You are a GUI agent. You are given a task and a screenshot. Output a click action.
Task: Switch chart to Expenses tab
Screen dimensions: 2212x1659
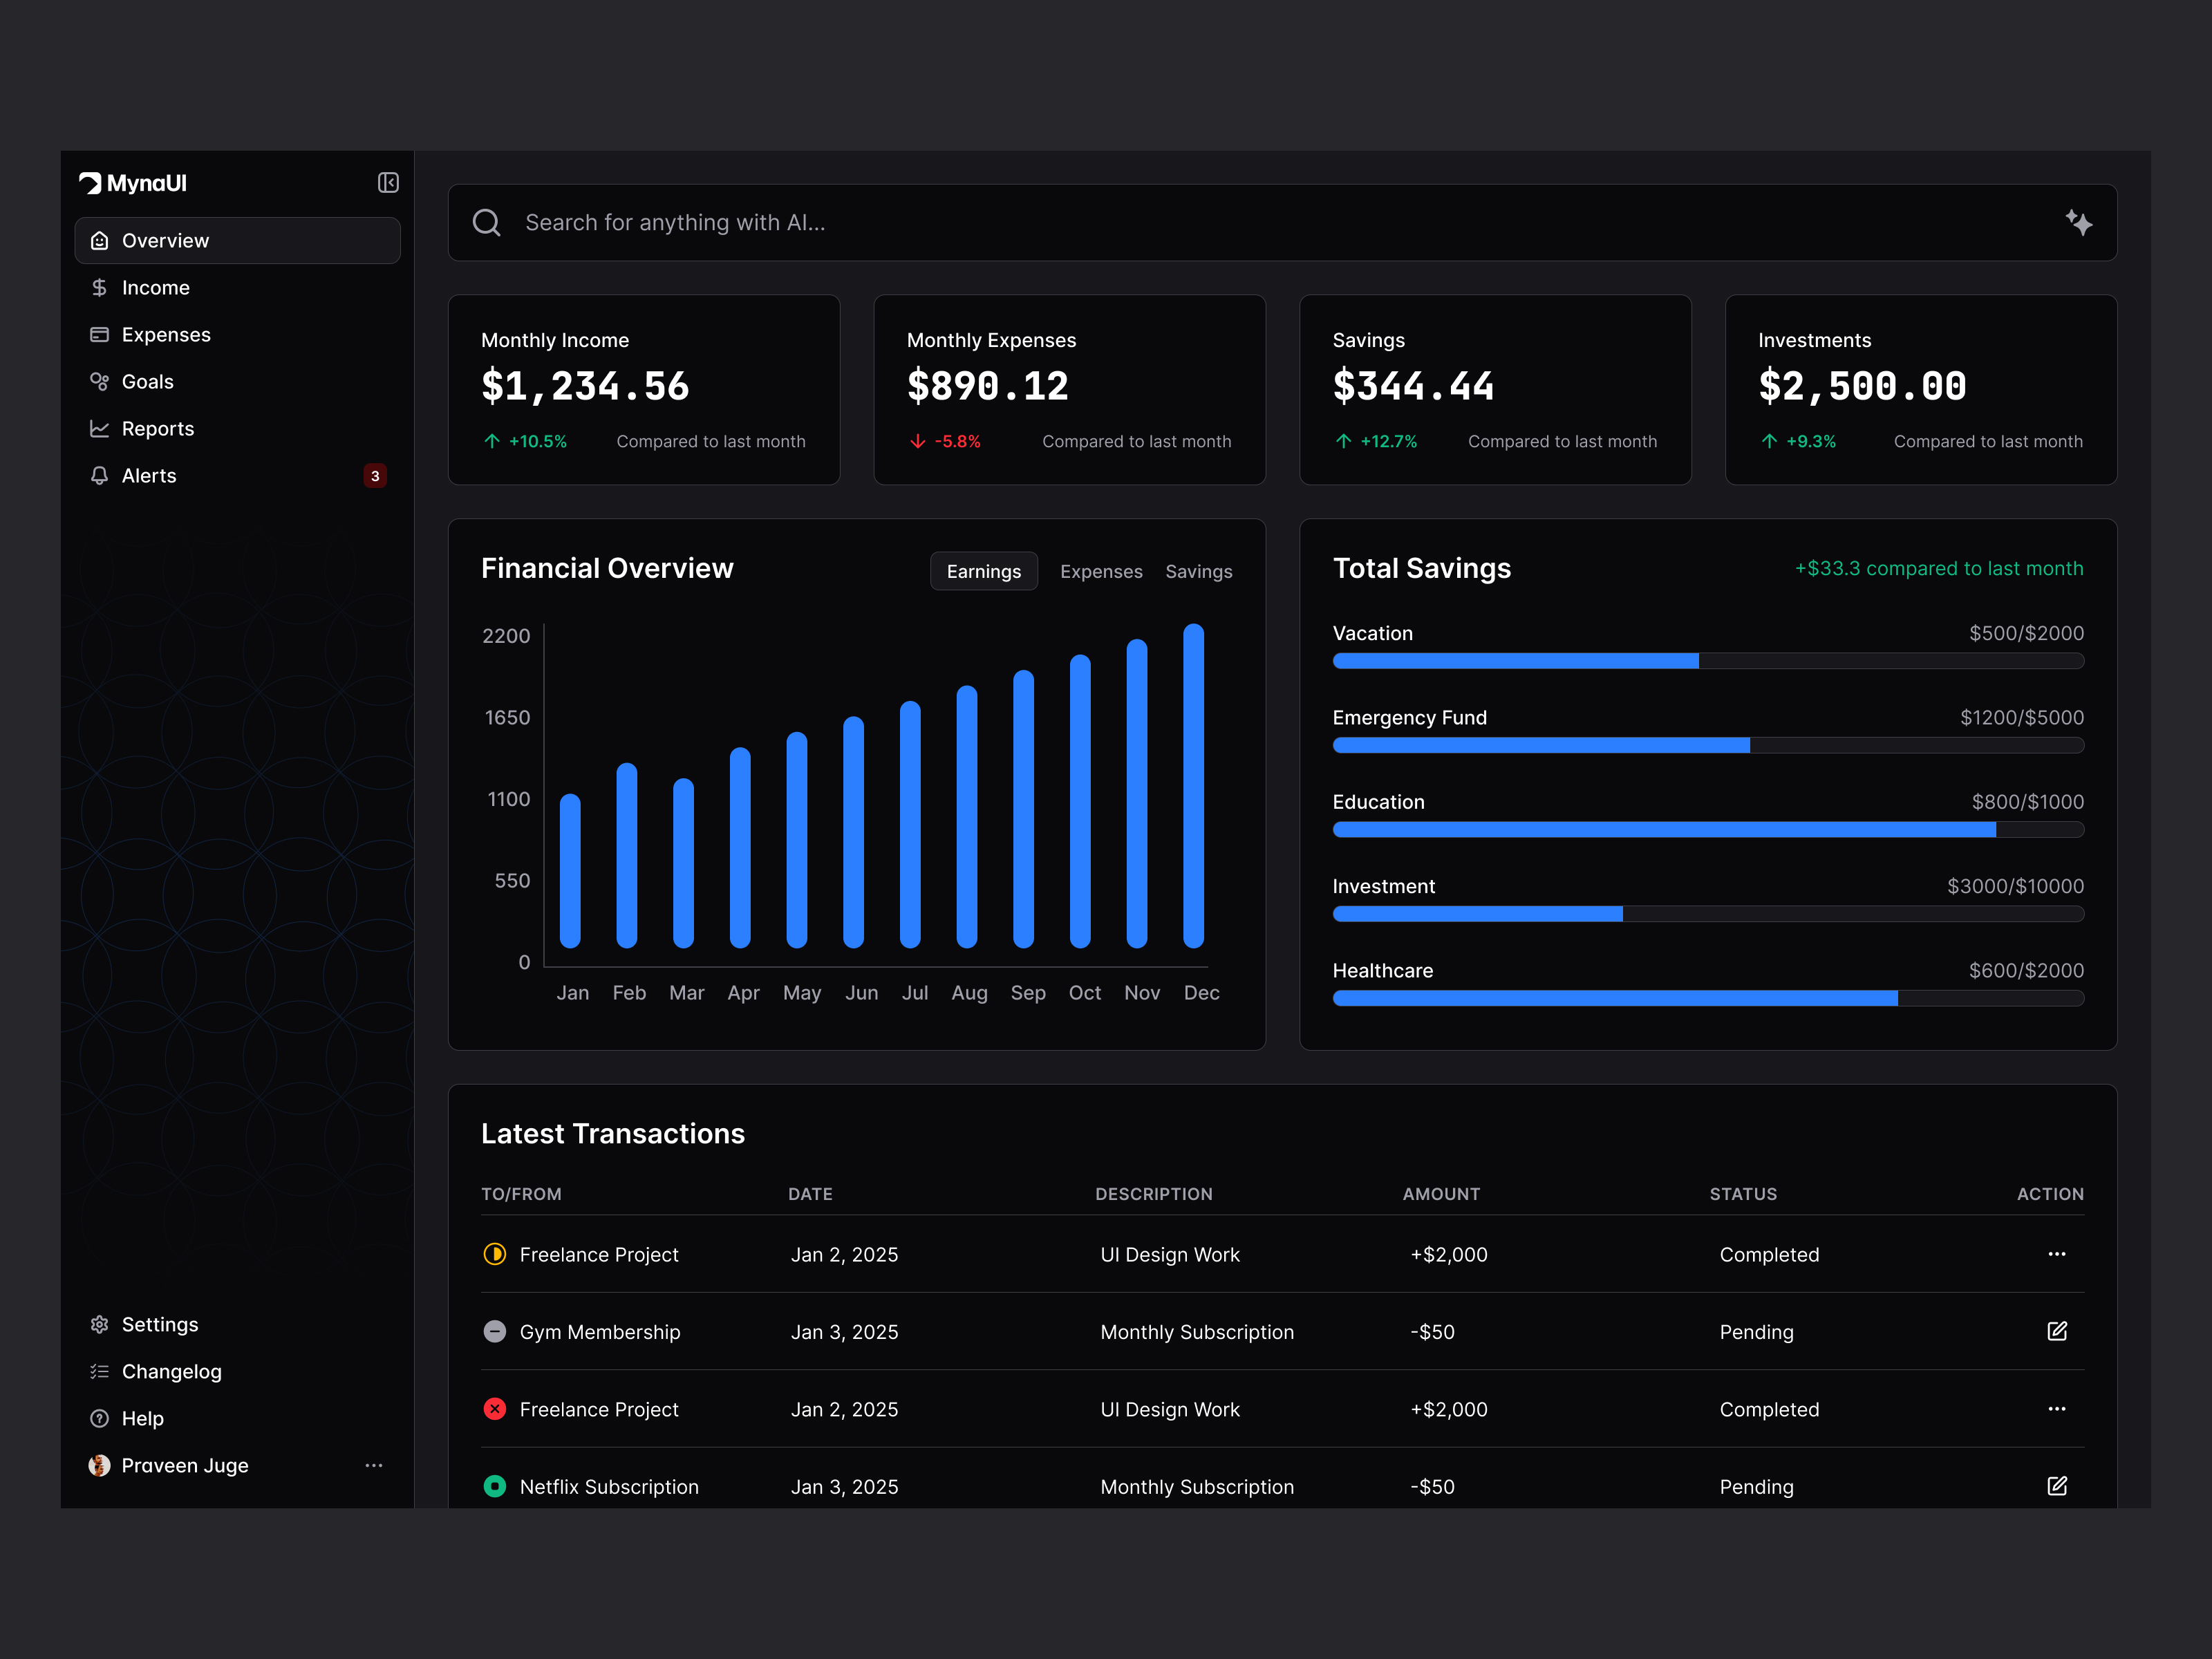[x=1101, y=571]
